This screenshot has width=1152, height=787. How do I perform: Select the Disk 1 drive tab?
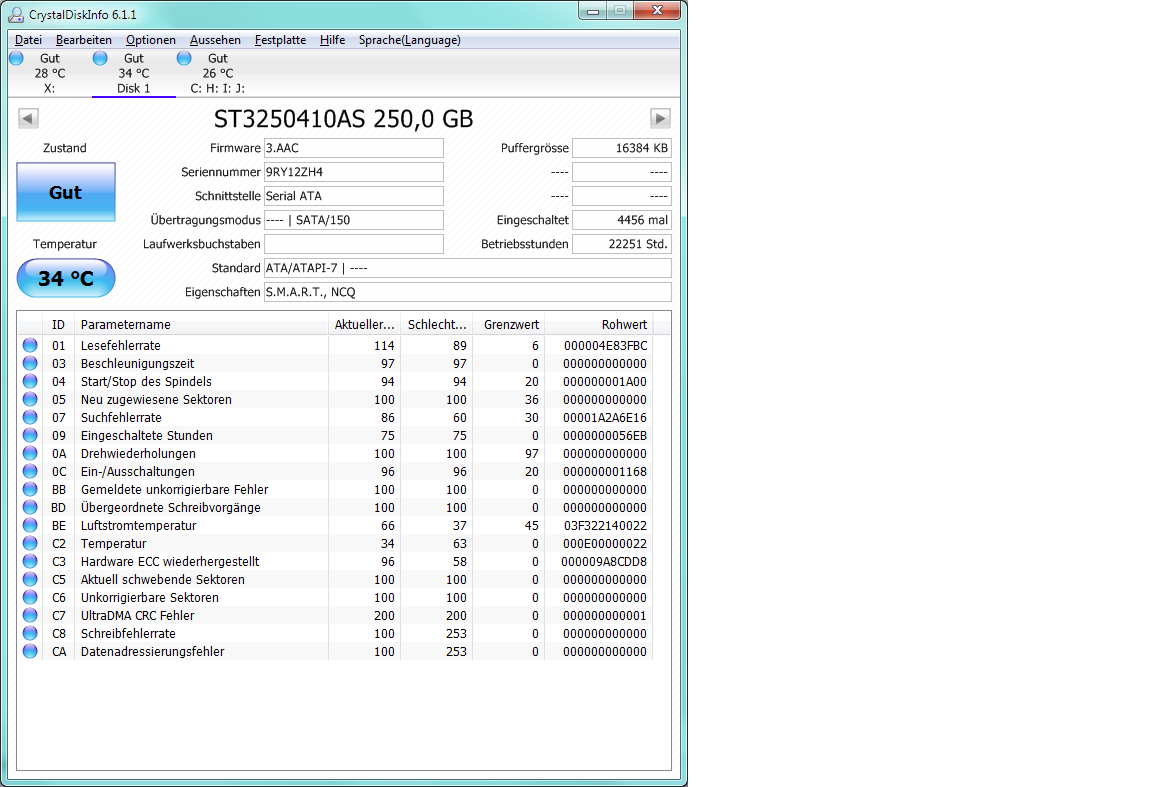pos(134,73)
